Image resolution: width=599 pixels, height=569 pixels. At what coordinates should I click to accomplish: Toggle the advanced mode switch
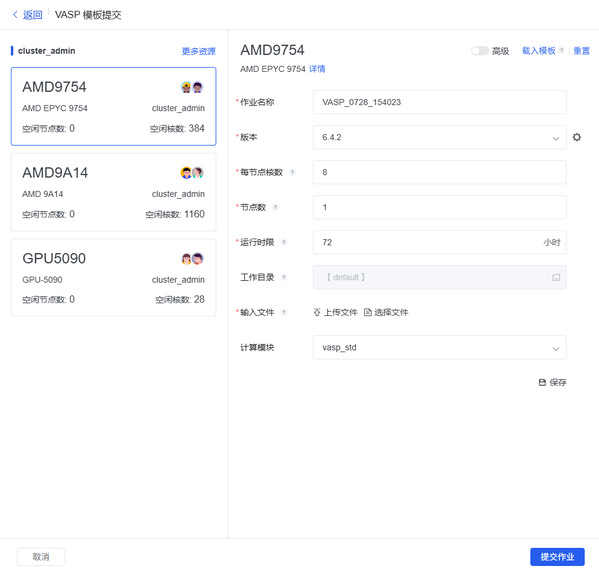(479, 51)
